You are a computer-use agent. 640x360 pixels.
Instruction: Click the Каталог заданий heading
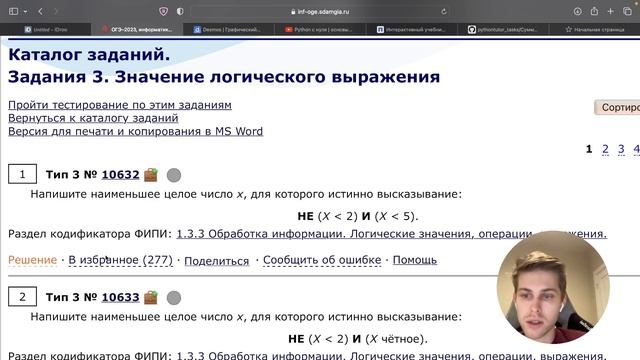point(89,54)
